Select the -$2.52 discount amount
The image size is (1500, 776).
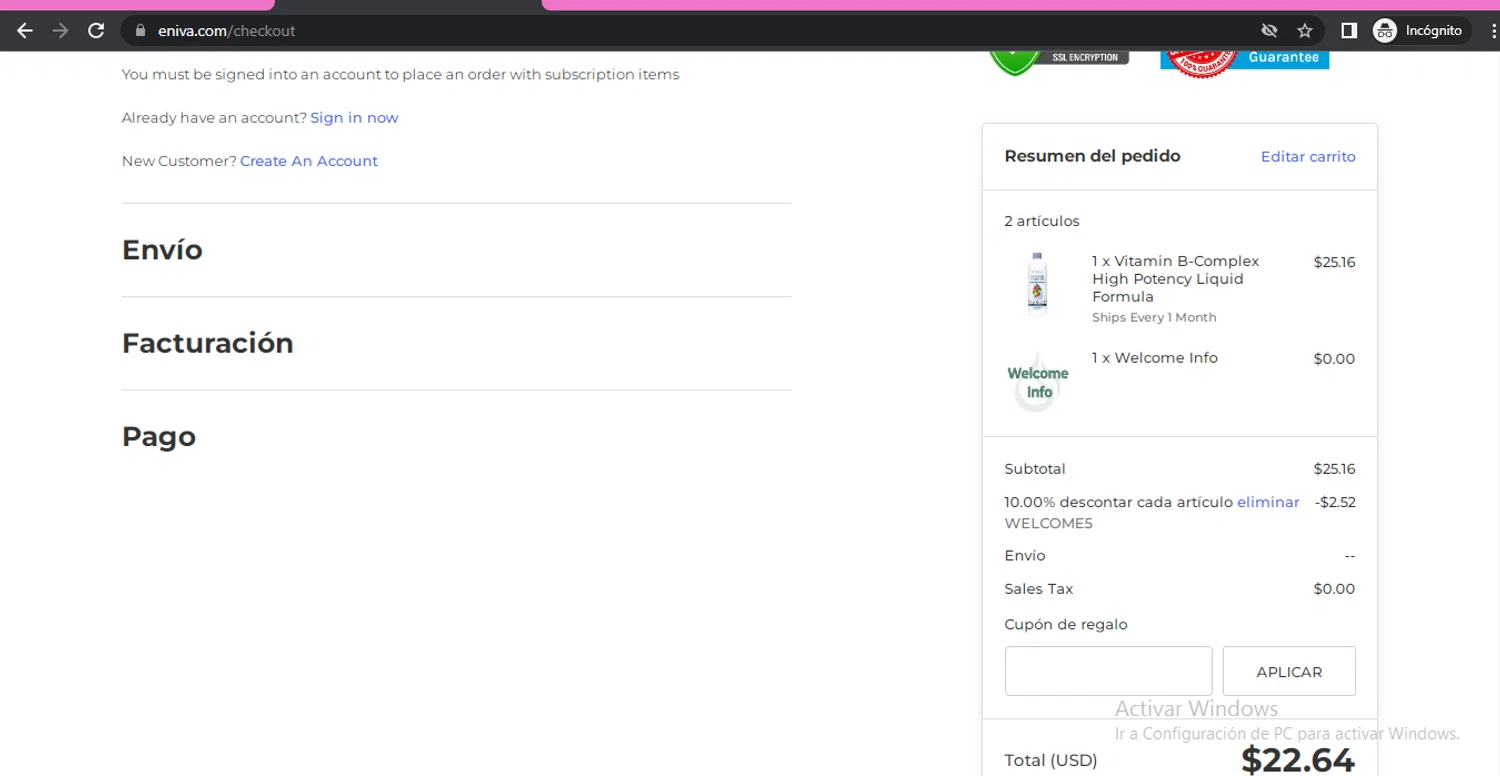(1335, 502)
